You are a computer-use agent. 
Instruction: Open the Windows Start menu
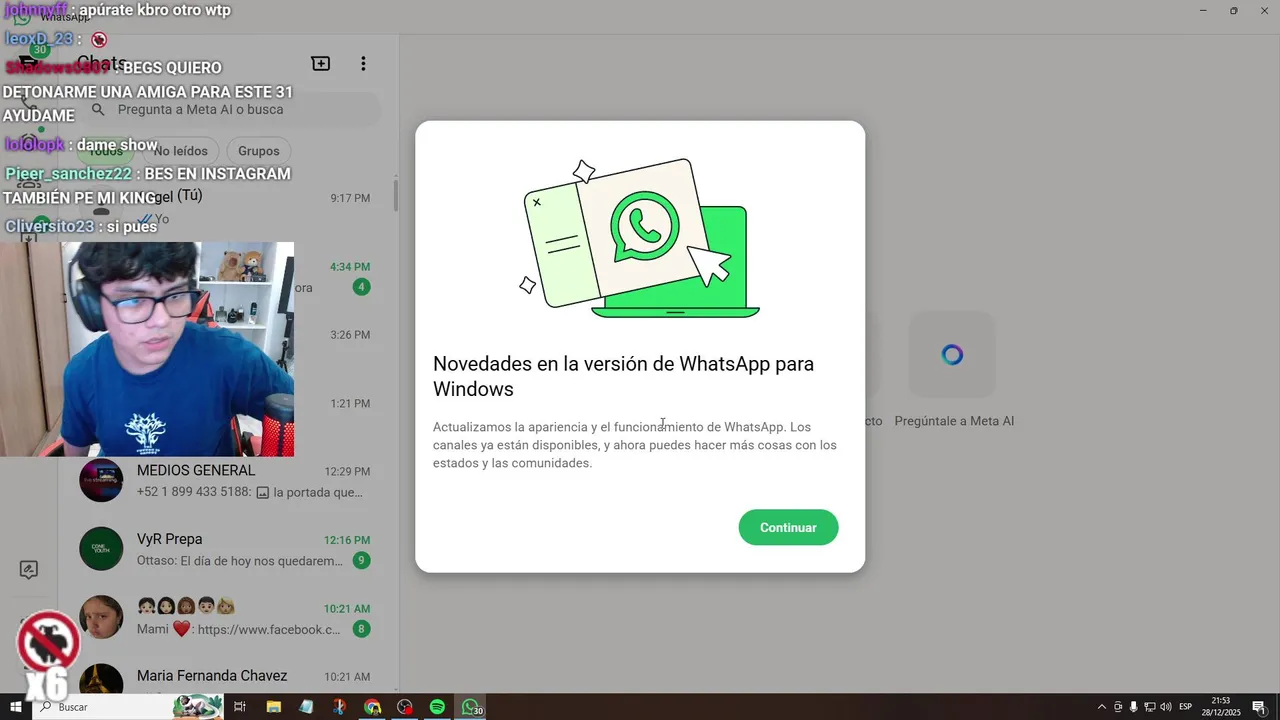click(x=16, y=707)
